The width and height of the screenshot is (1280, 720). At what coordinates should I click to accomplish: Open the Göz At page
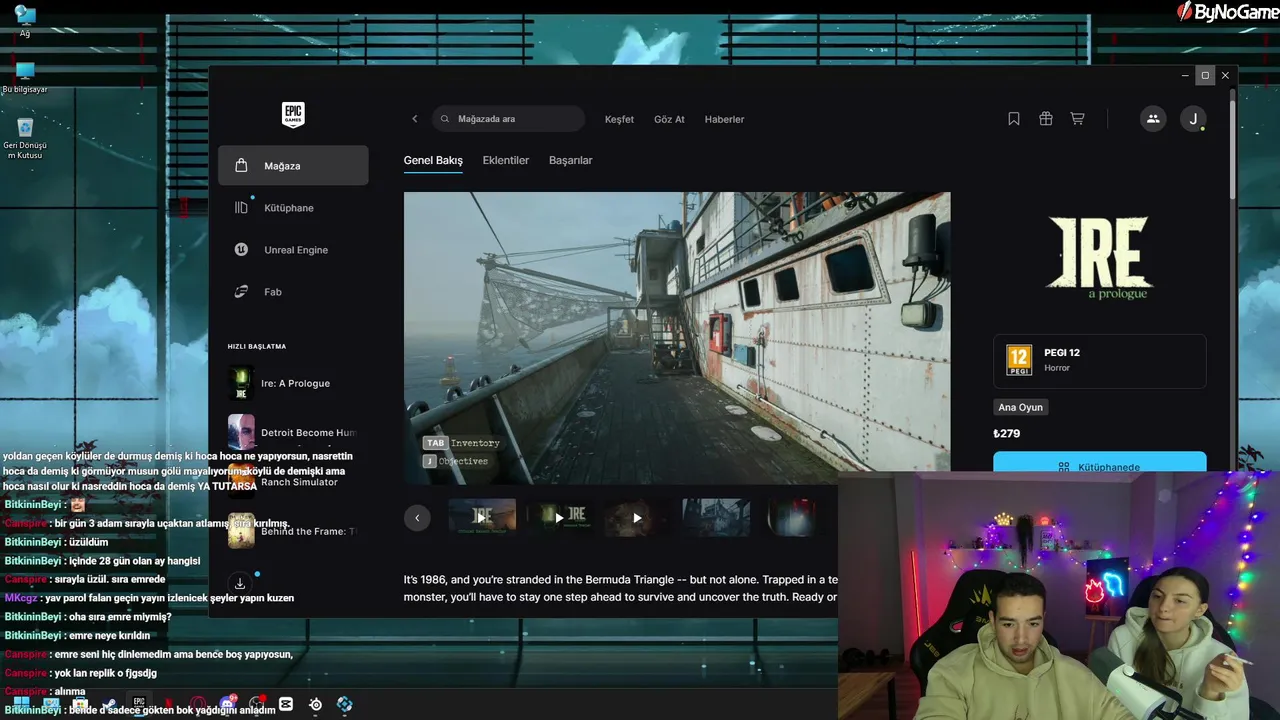click(x=669, y=119)
